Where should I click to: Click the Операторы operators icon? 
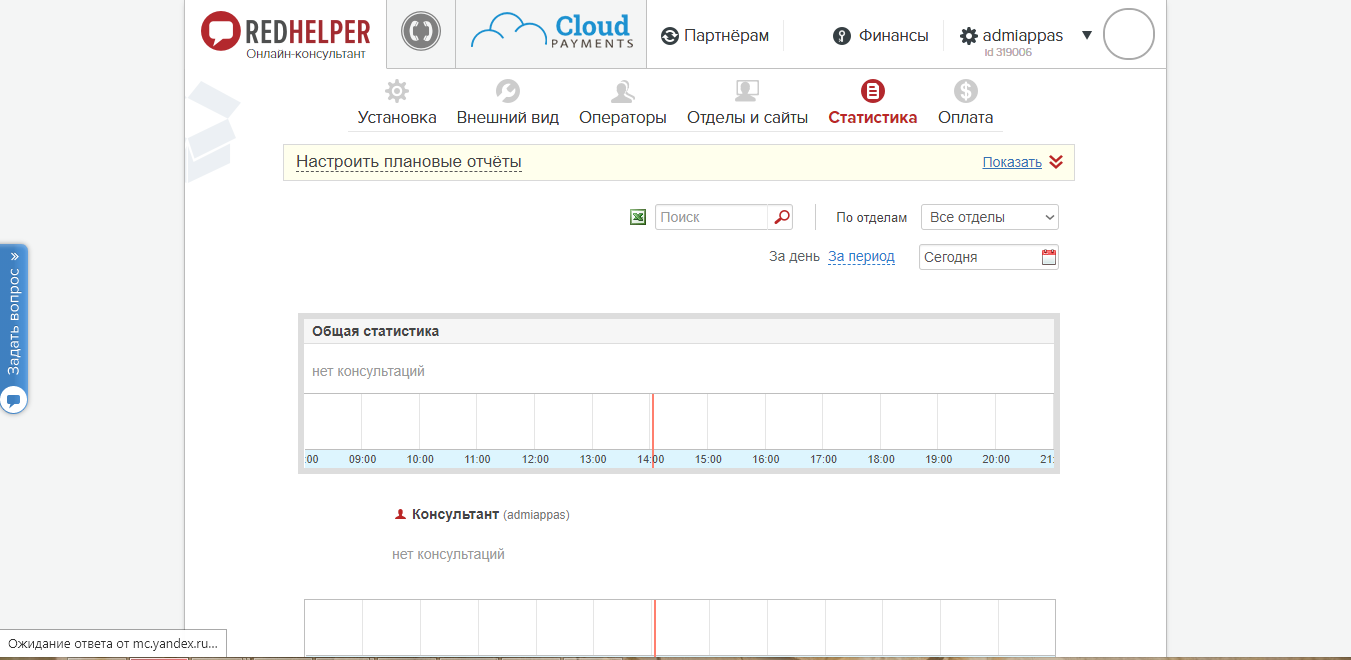(622, 90)
